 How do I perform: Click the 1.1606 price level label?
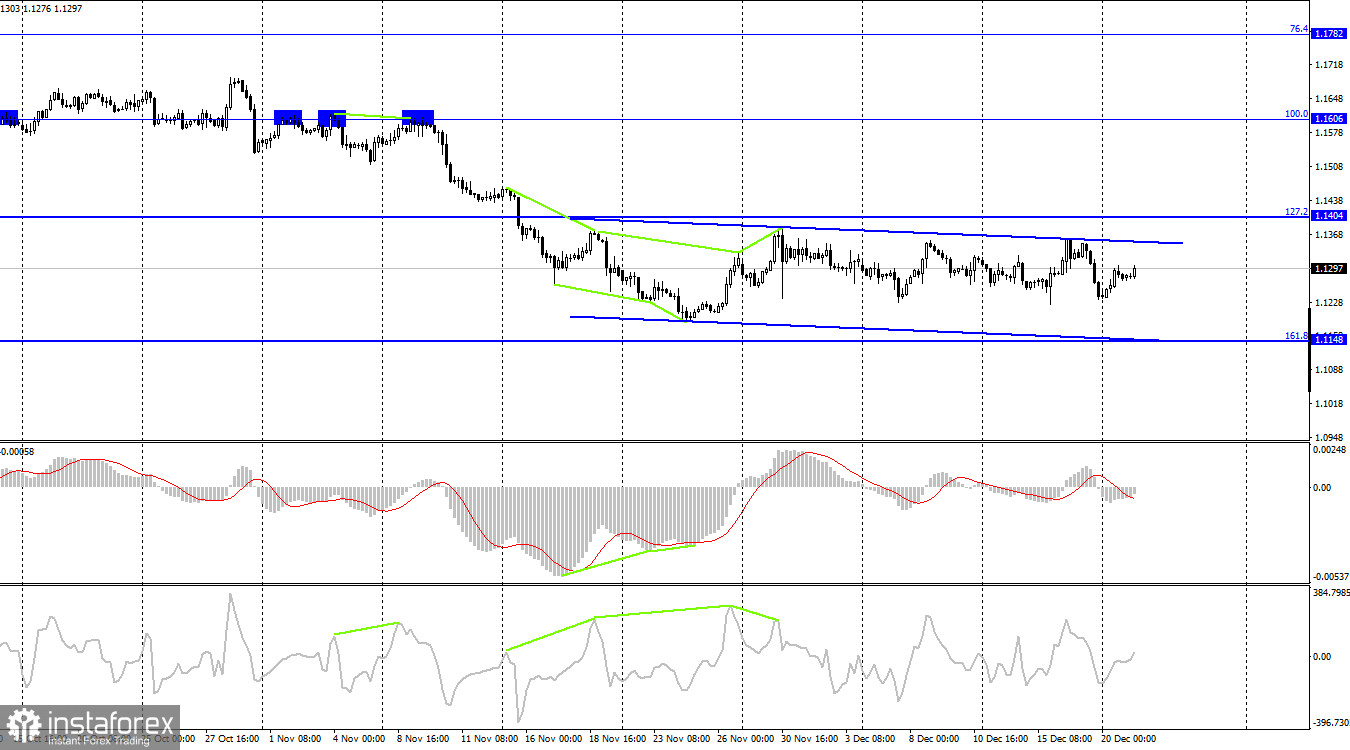(x=1329, y=118)
